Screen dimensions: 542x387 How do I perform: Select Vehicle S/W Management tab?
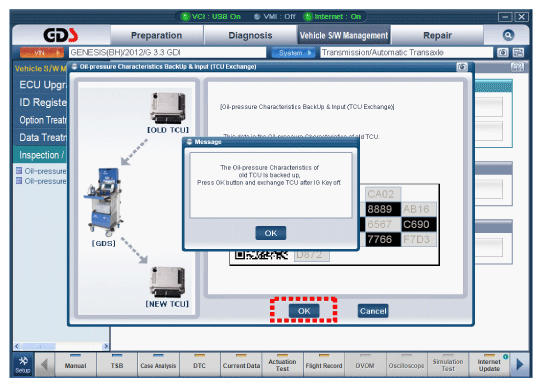(x=344, y=35)
